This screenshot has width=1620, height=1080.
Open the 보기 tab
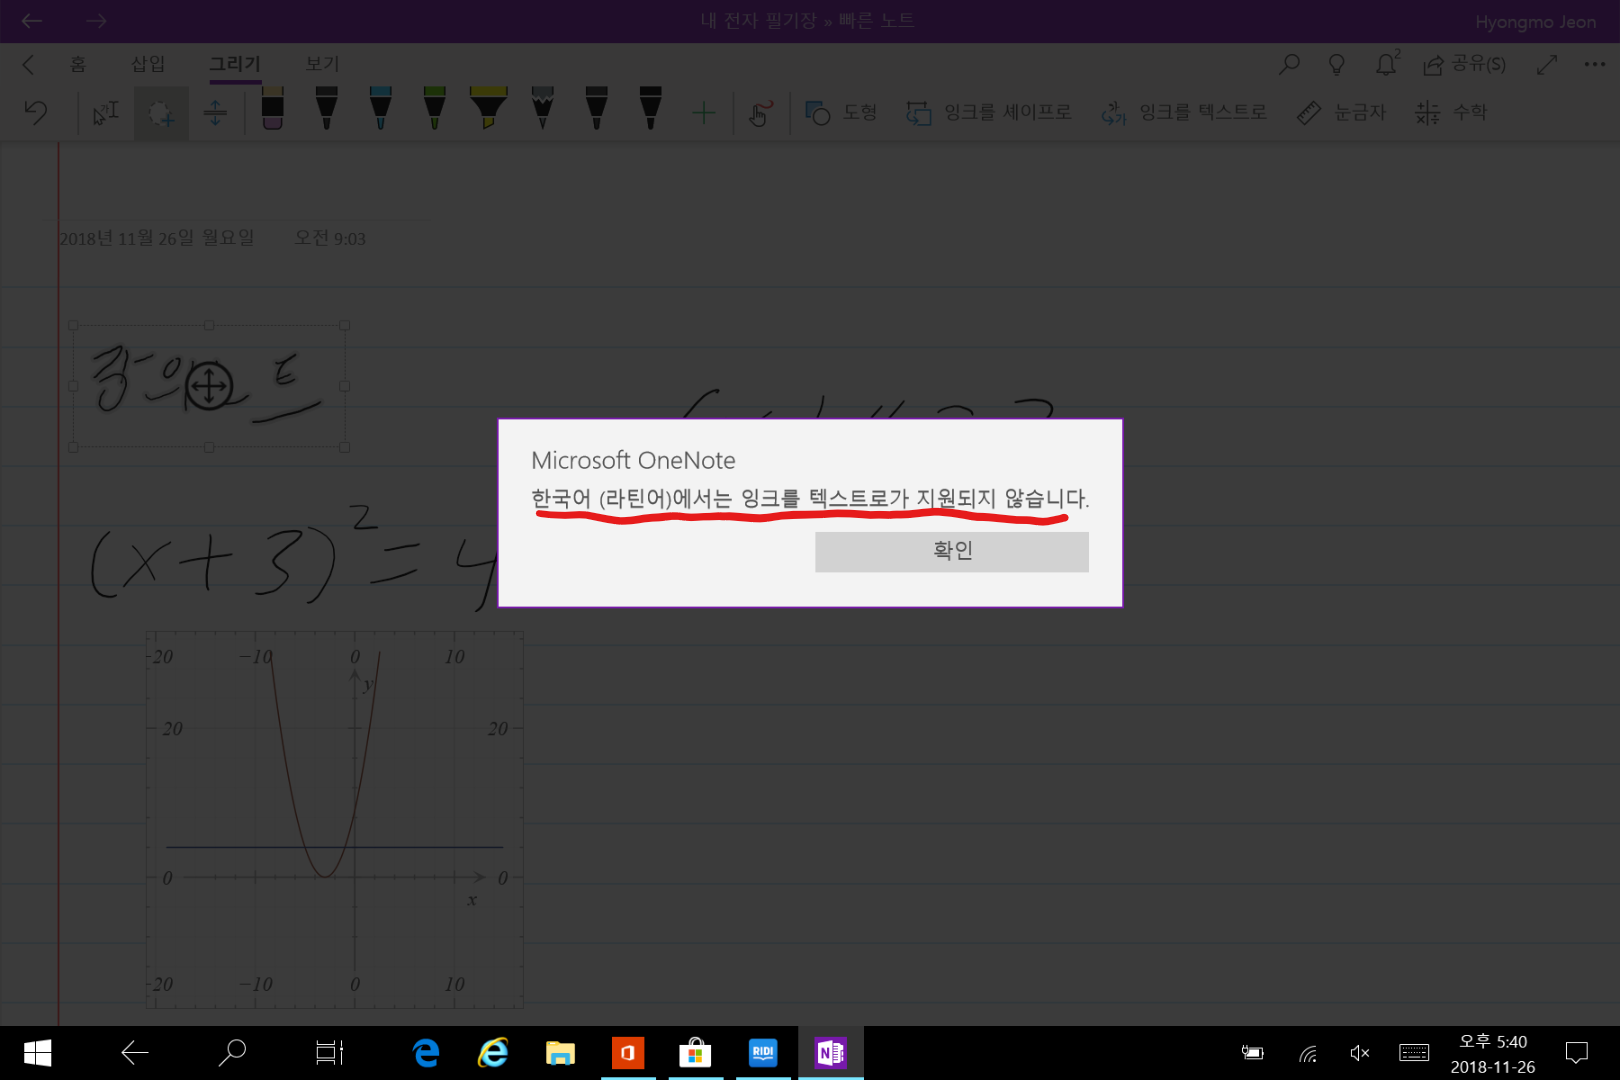click(322, 64)
